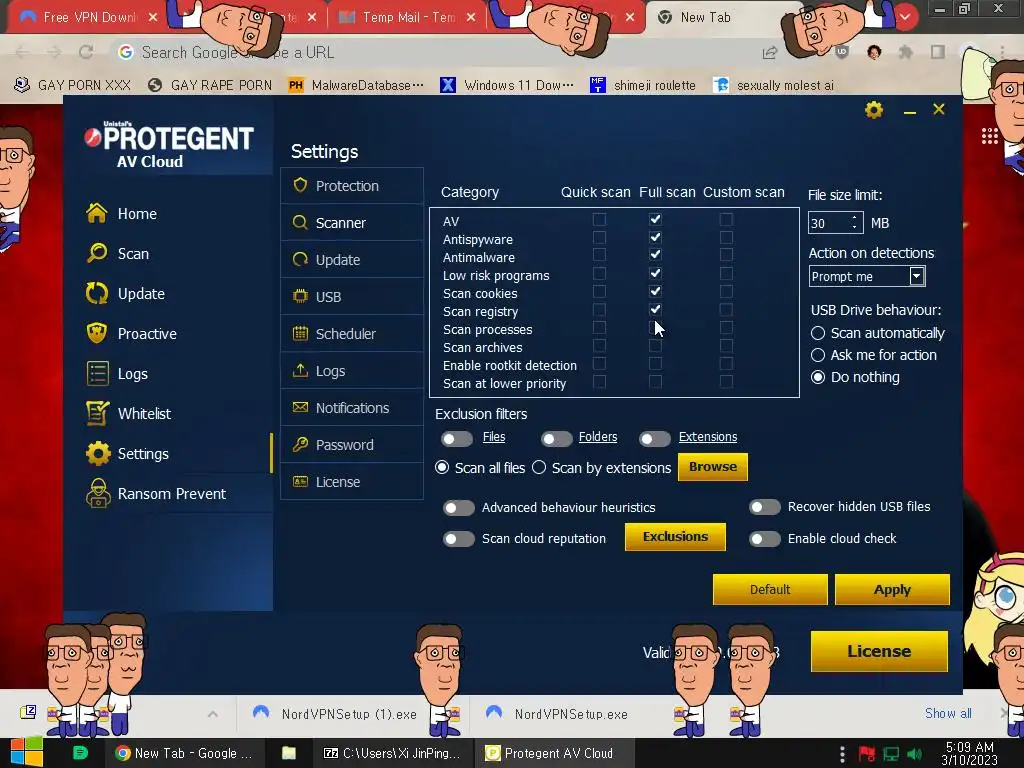Click the Browse button
1024x768 pixels.
[712, 467]
